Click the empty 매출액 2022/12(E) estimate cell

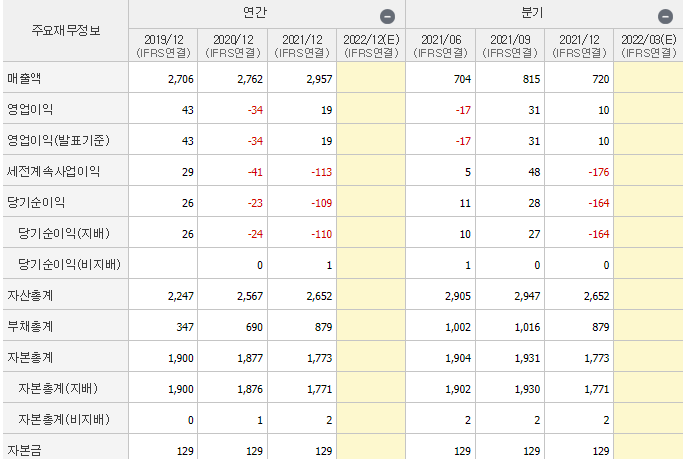[371, 77]
